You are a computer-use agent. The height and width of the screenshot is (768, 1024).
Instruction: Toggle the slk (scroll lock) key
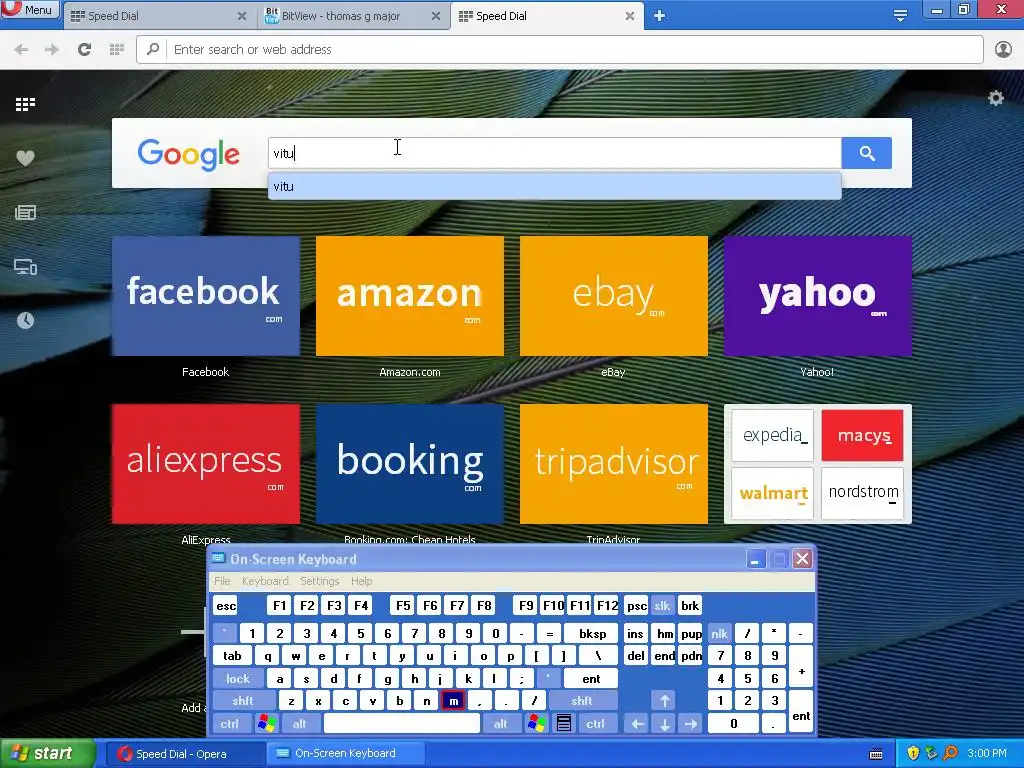662,606
